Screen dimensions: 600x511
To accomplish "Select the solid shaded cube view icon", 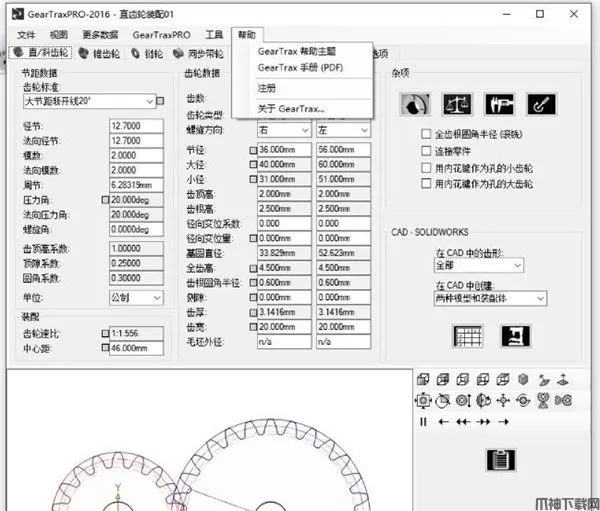I will tap(523, 380).
